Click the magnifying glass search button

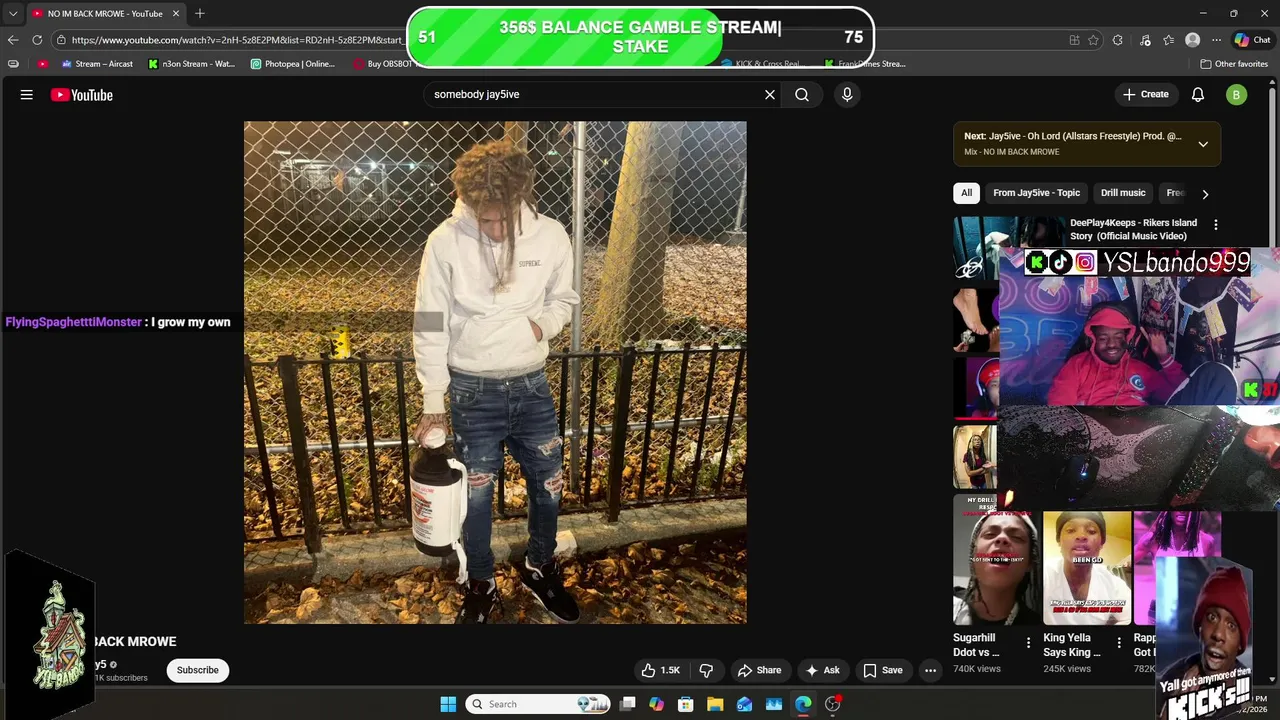(x=802, y=94)
